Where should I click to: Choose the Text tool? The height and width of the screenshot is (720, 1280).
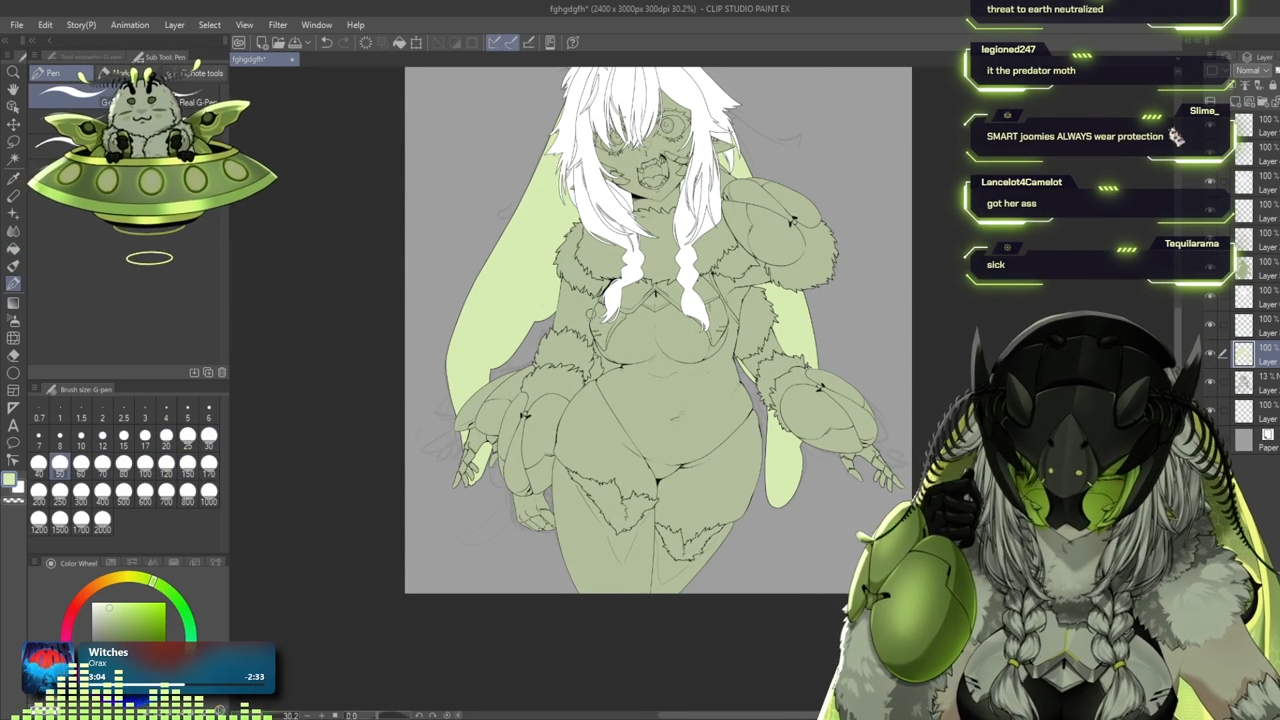13,426
